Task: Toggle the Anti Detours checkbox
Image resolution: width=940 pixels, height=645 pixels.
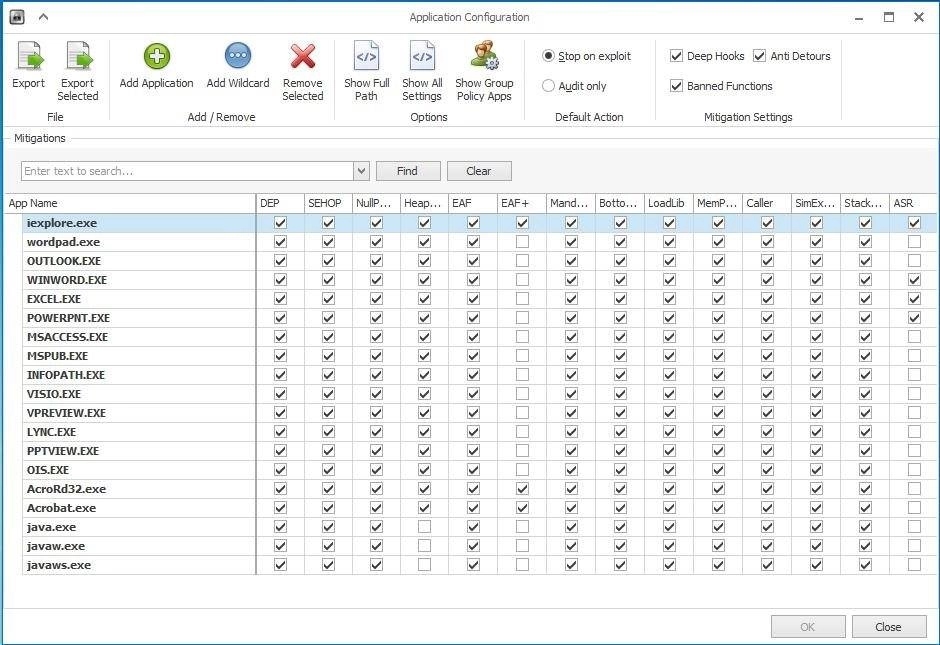Action: point(760,56)
